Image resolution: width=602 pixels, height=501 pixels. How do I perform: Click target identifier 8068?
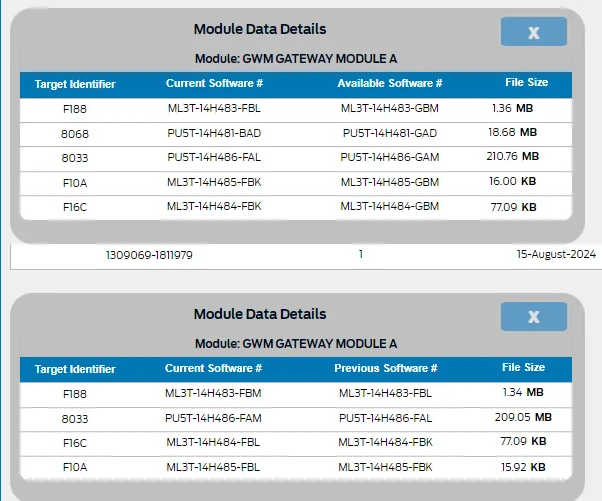point(75,134)
